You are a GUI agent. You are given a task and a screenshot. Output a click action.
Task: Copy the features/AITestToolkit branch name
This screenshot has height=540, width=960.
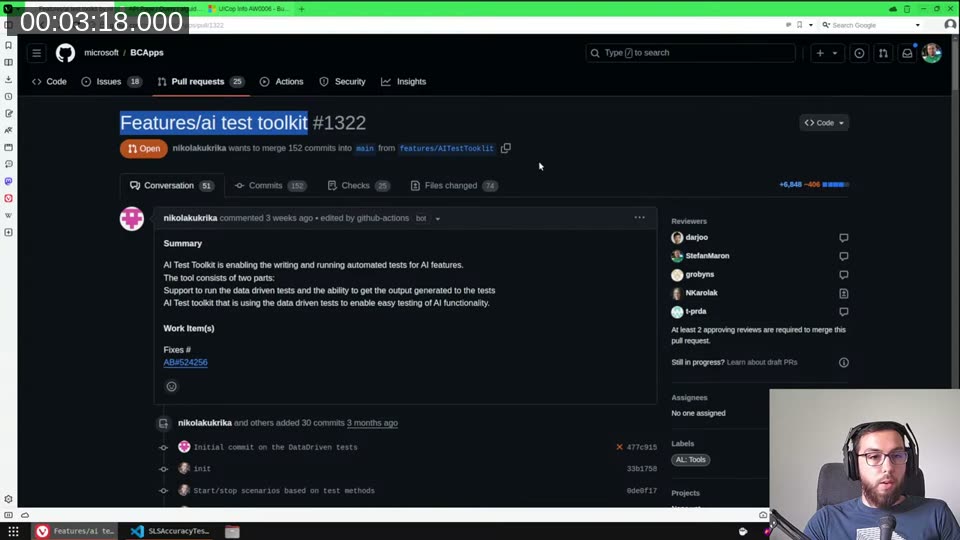506,148
